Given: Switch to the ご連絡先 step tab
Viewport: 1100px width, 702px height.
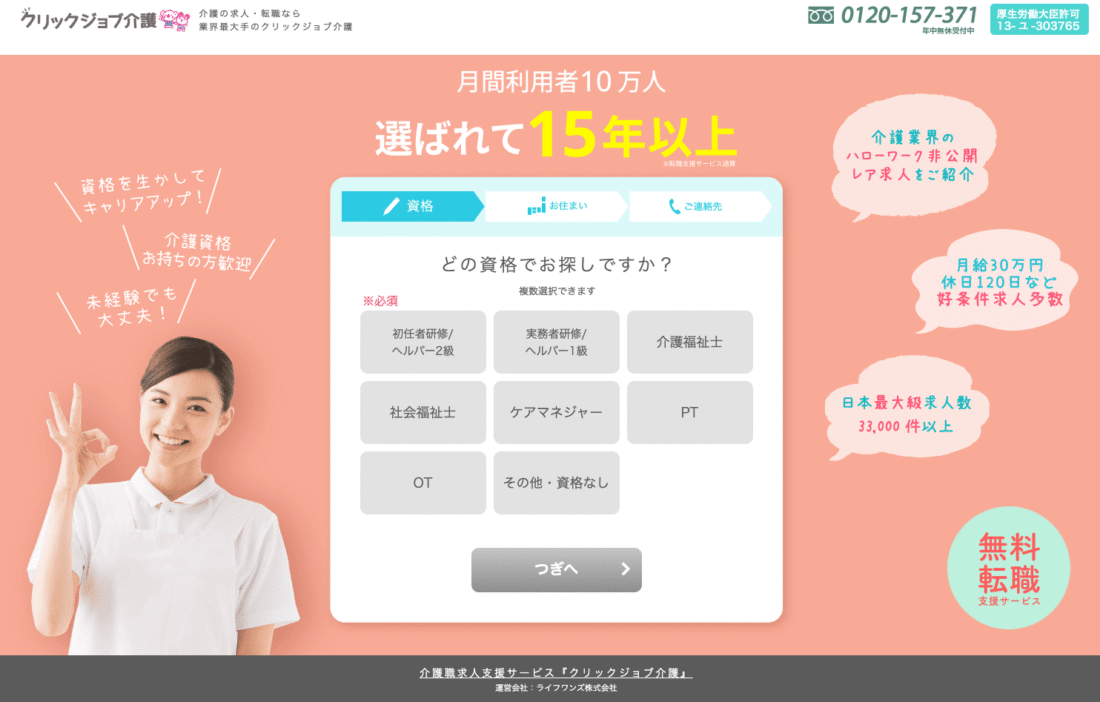Looking at the screenshot, I should (x=700, y=206).
